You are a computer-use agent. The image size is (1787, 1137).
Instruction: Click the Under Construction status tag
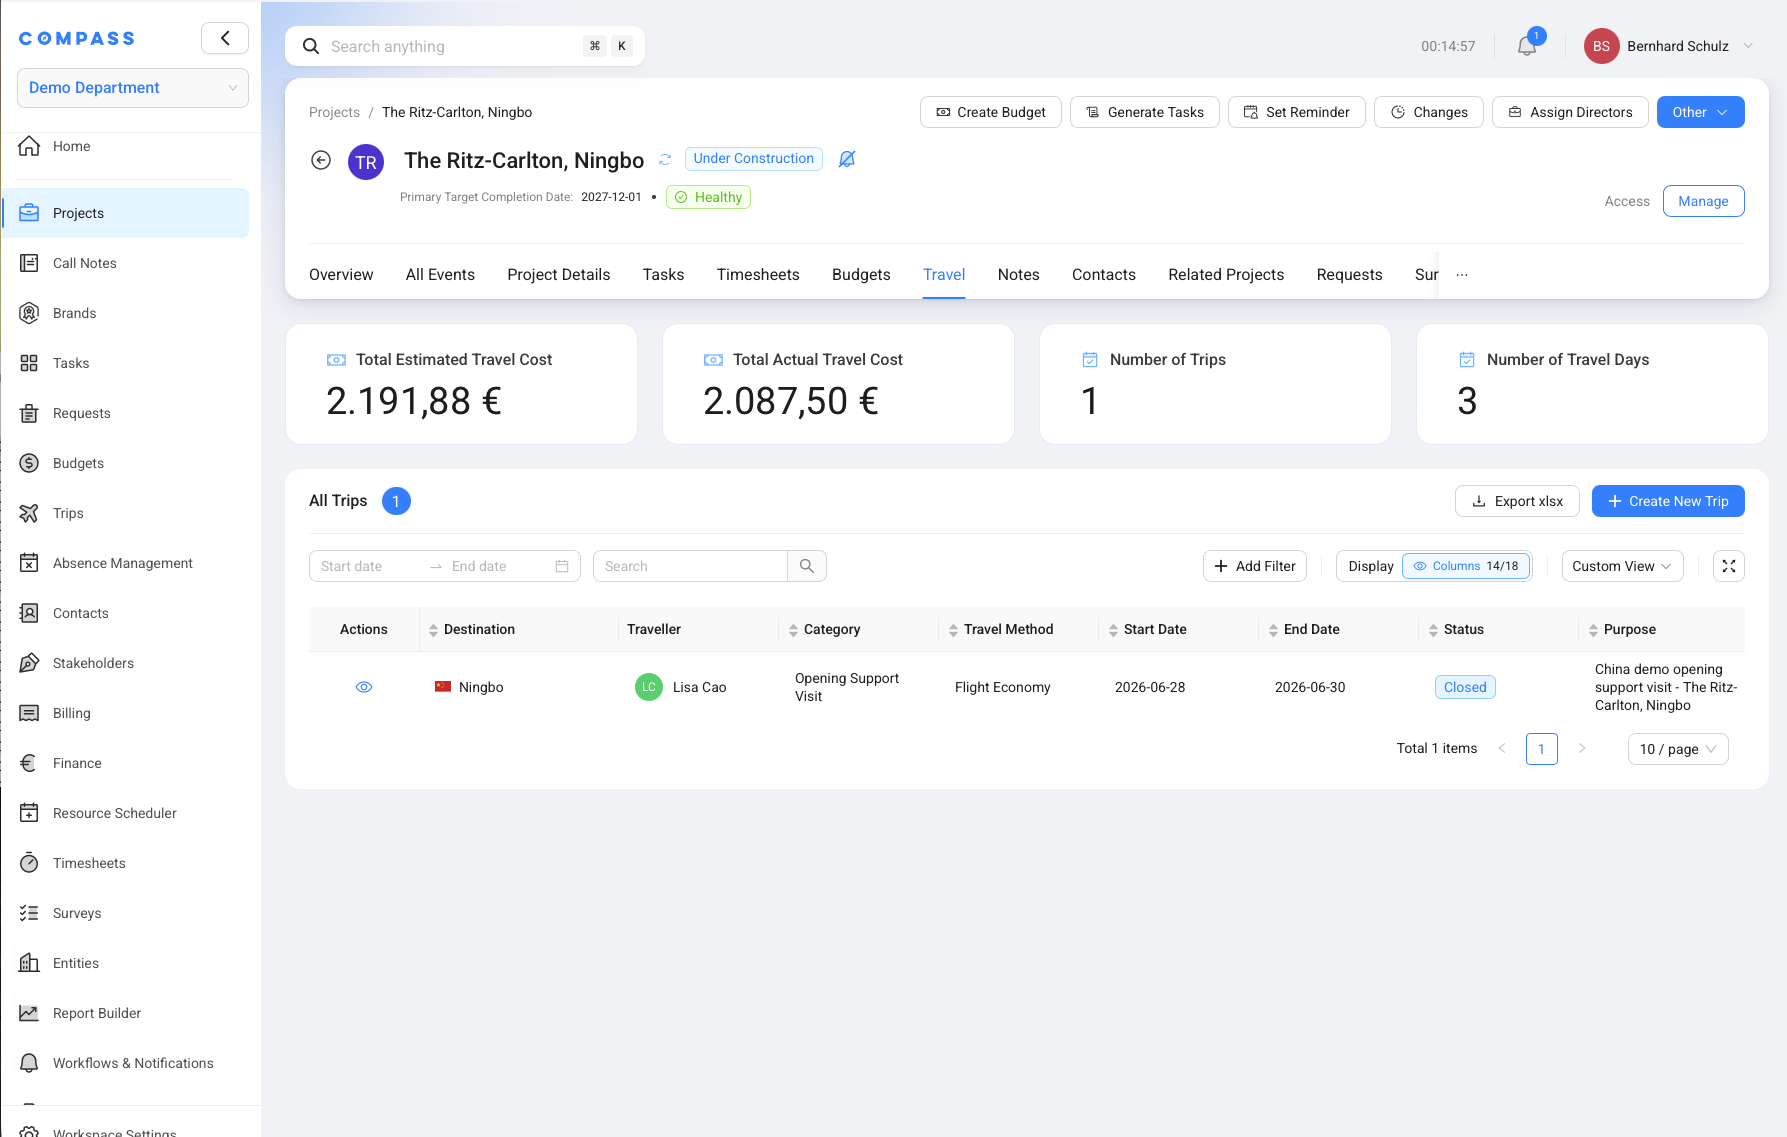tap(753, 159)
